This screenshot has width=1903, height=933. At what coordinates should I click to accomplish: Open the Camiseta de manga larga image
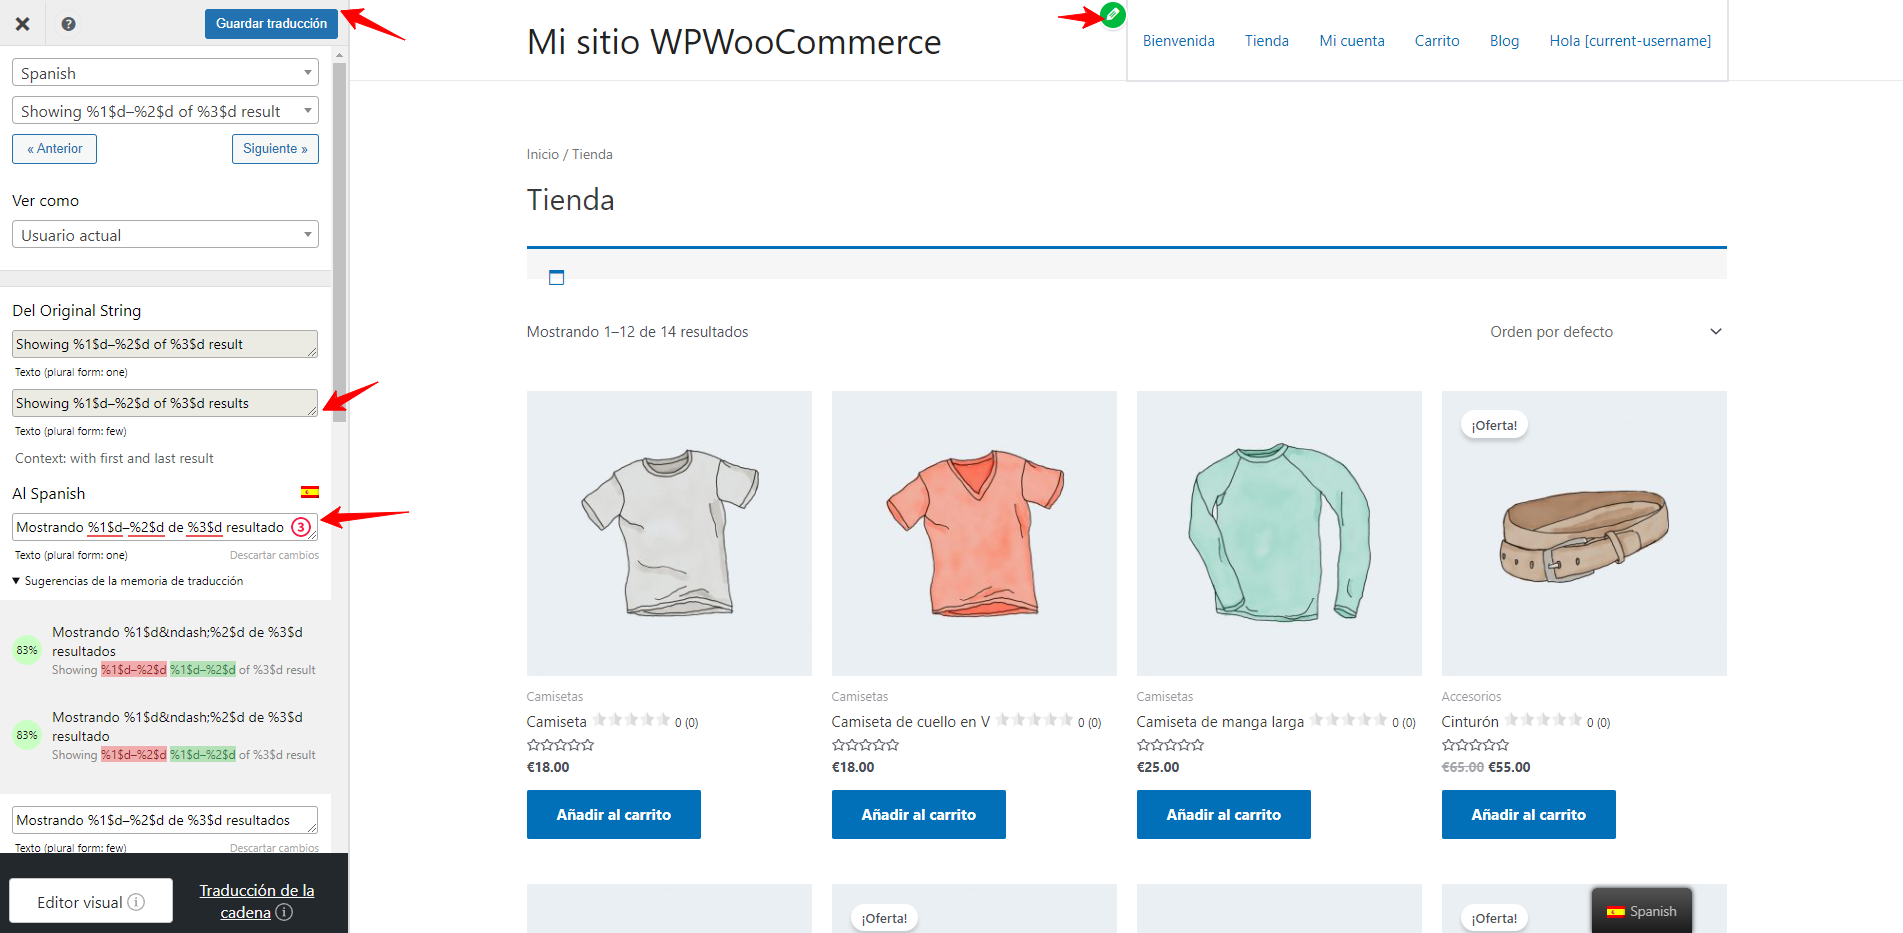pyautogui.click(x=1279, y=533)
